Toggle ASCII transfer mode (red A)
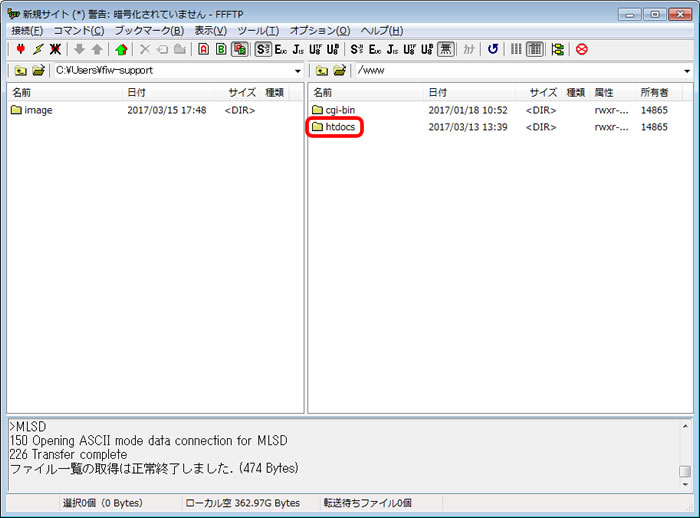700x518 pixels. tap(203, 49)
